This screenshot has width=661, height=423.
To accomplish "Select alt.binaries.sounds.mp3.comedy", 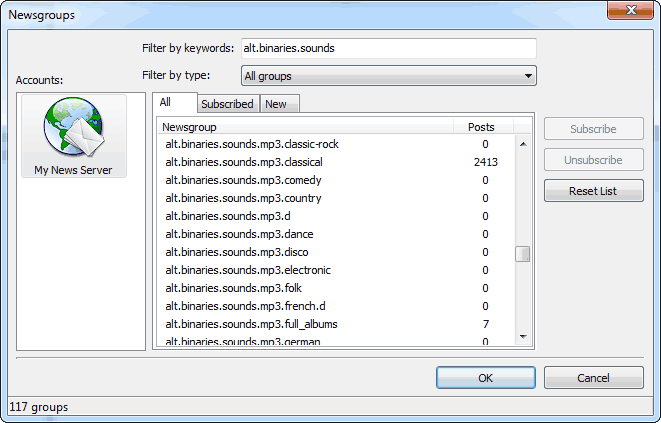I will [336, 180].
